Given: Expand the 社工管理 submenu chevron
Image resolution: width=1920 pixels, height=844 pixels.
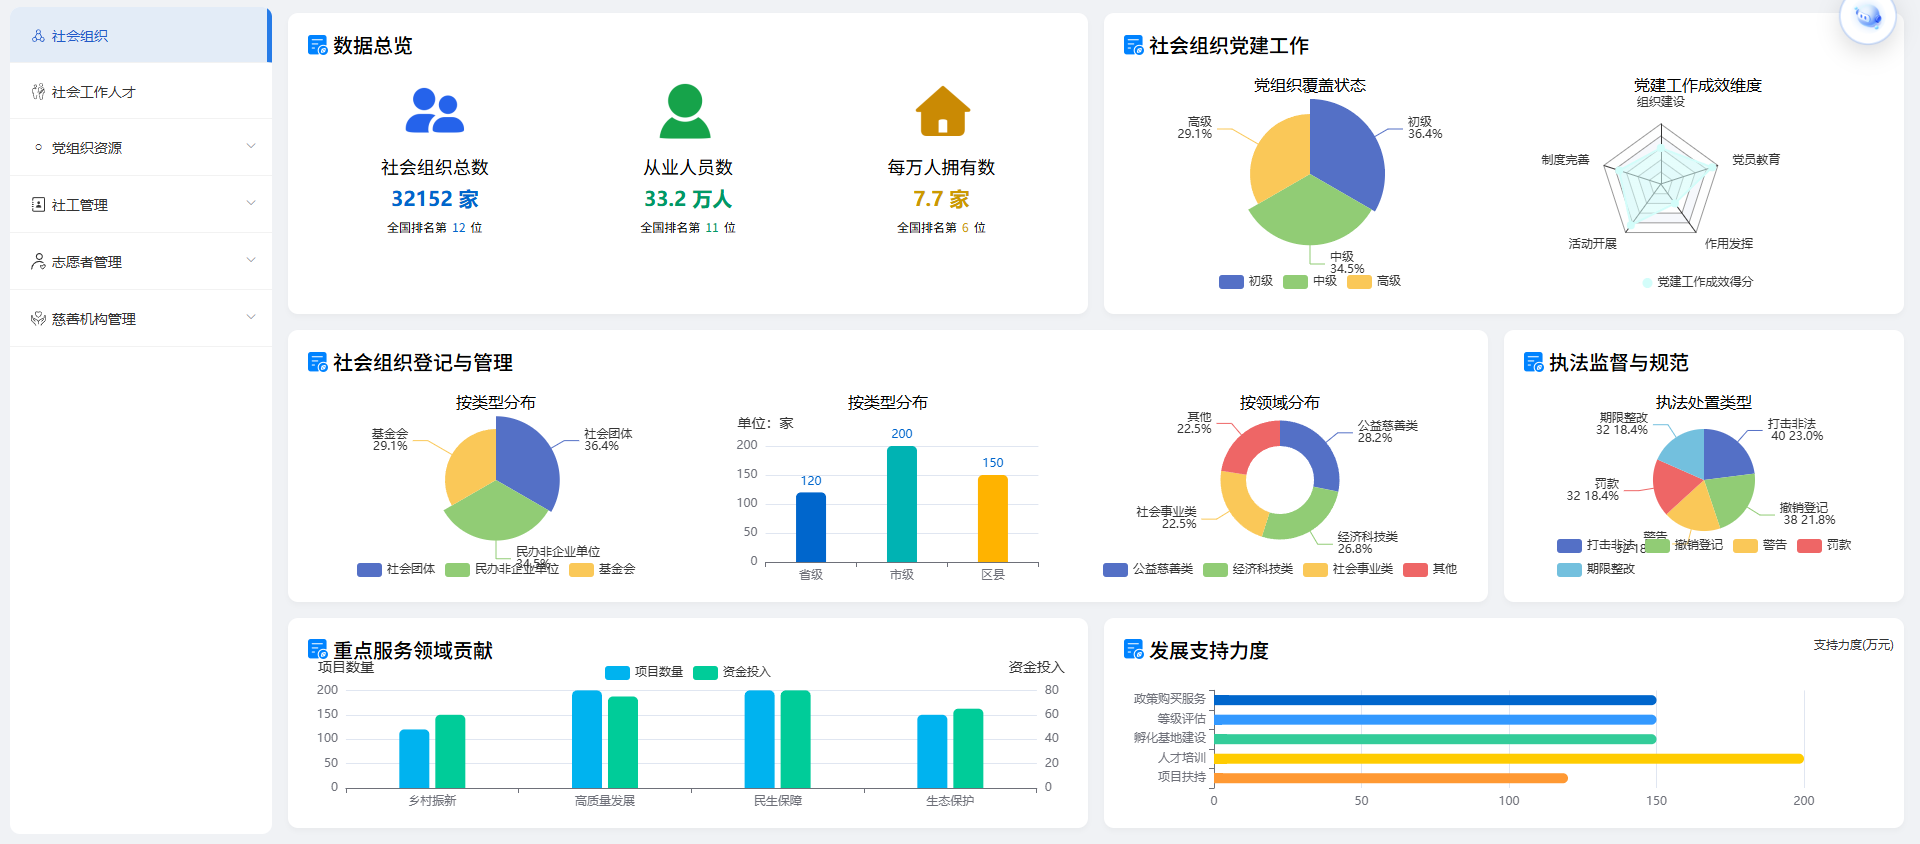Looking at the screenshot, I should (x=250, y=204).
